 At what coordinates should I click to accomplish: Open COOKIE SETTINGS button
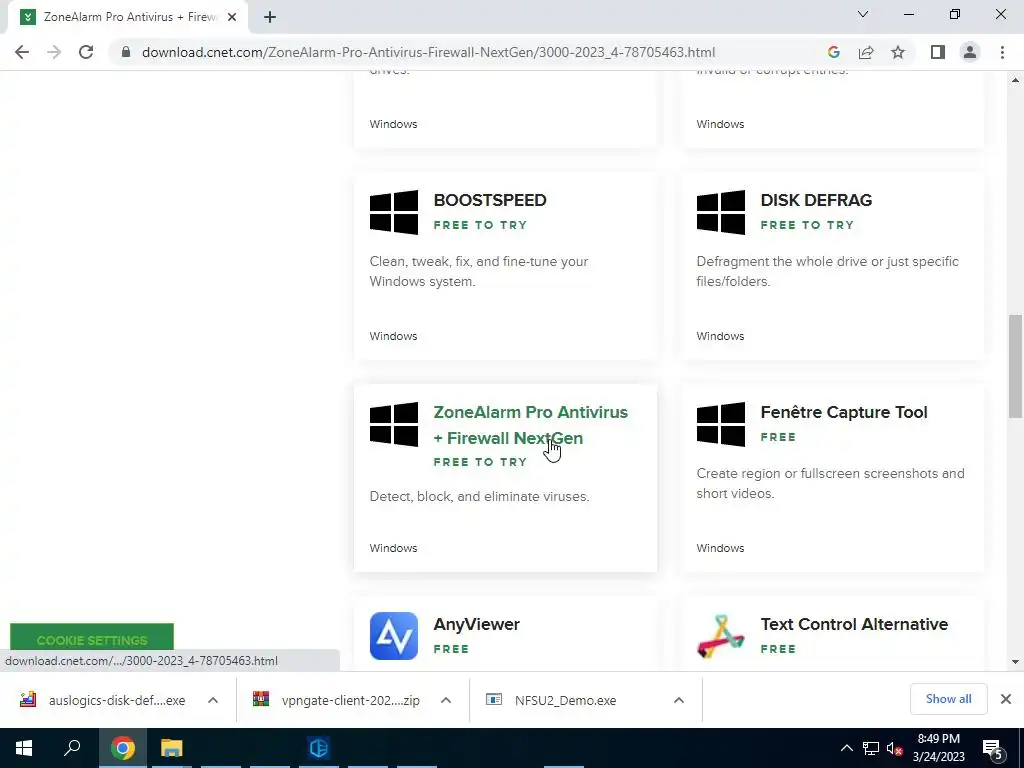(x=92, y=639)
